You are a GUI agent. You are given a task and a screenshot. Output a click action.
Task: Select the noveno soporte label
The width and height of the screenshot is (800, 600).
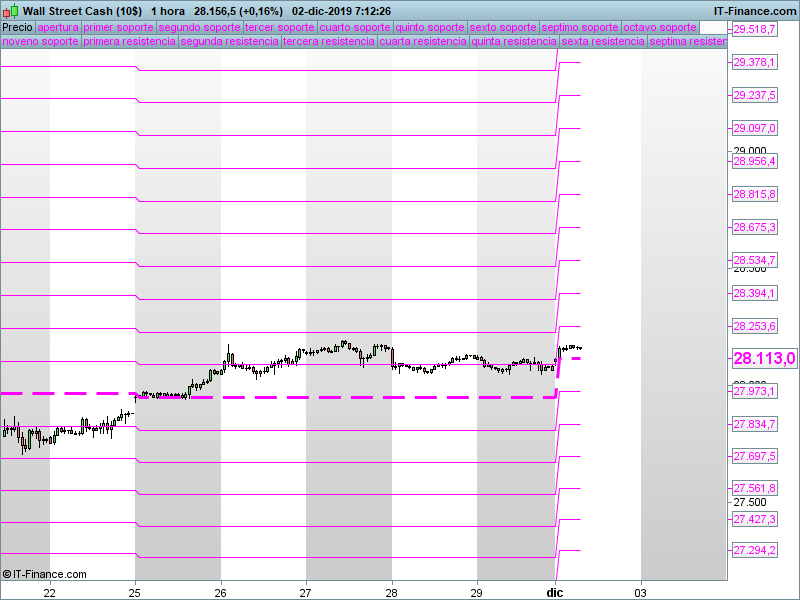[x=40, y=41]
